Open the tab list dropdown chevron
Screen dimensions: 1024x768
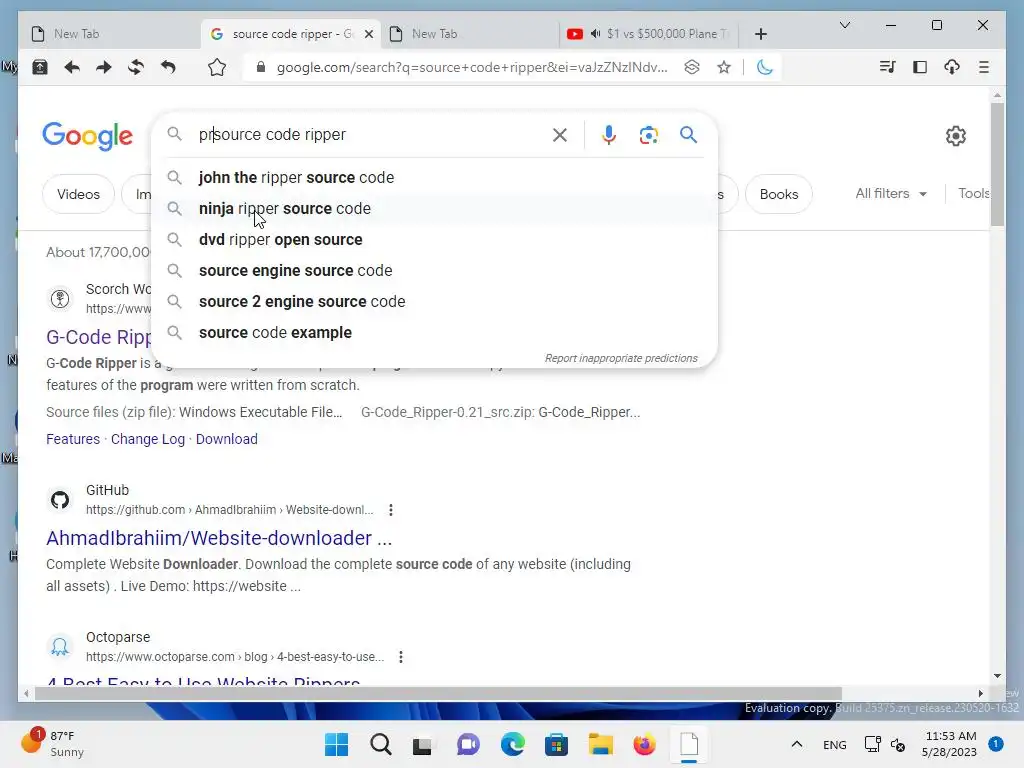[844, 25]
